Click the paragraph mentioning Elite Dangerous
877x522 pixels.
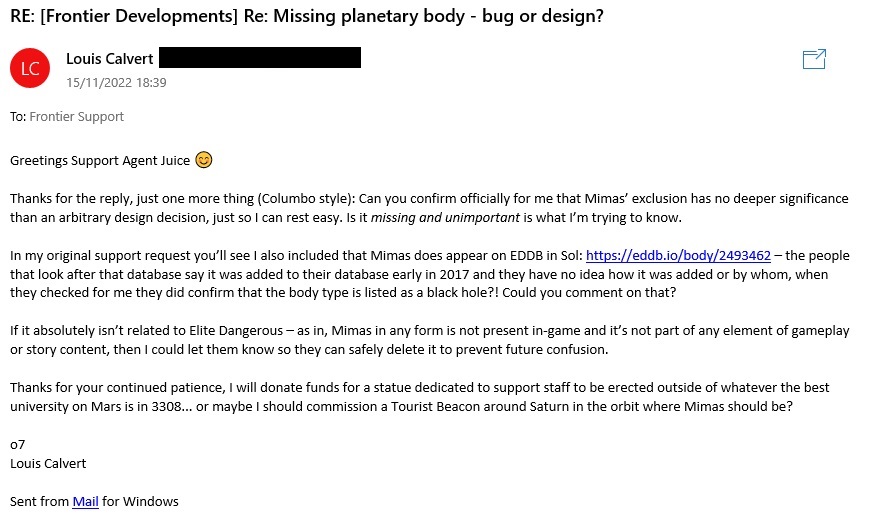[x=430, y=340]
